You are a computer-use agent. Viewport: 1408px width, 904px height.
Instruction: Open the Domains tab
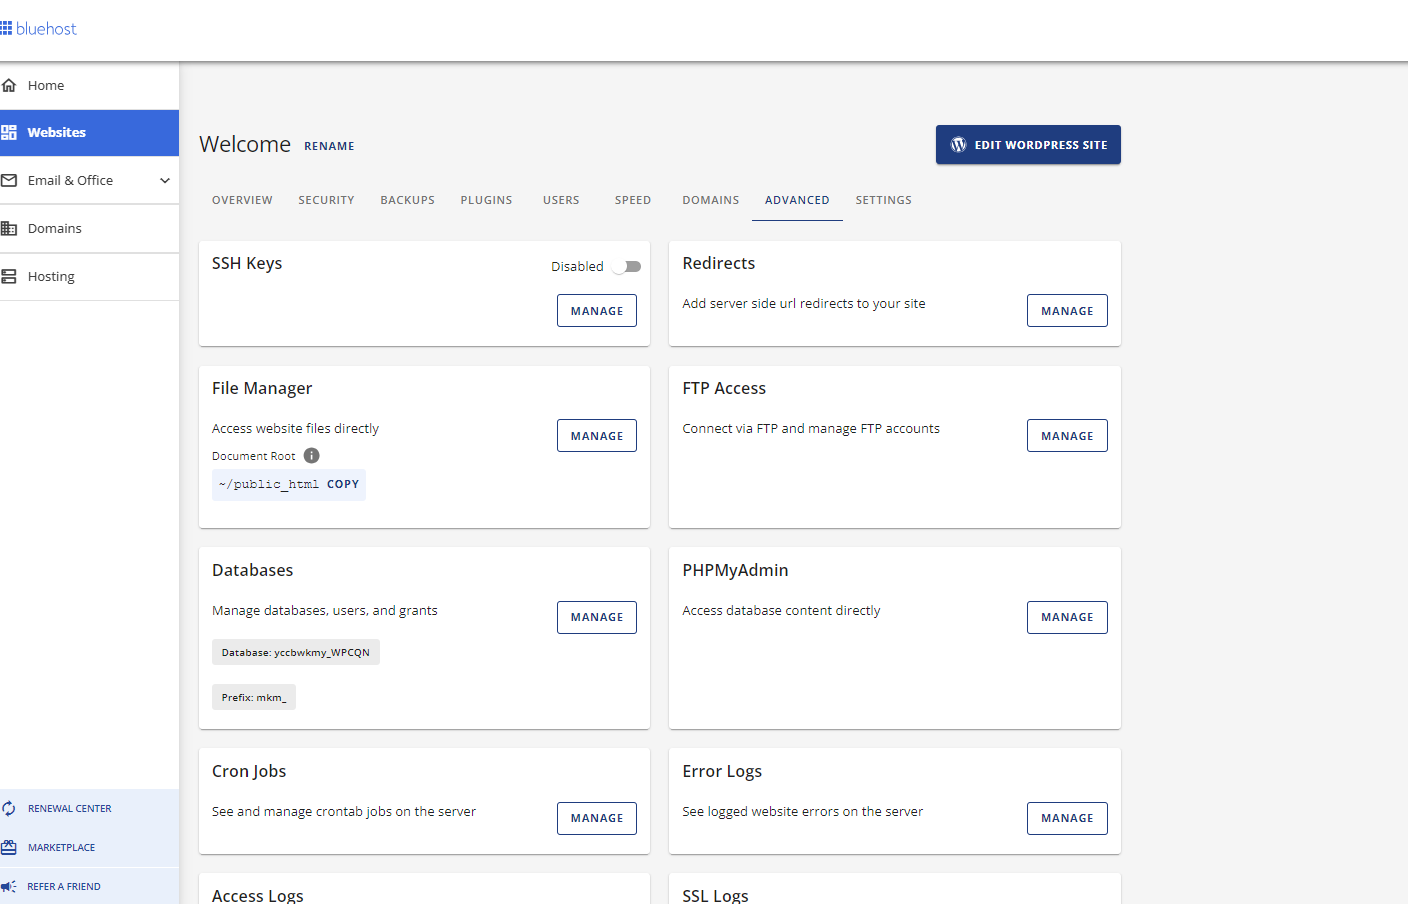point(711,200)
